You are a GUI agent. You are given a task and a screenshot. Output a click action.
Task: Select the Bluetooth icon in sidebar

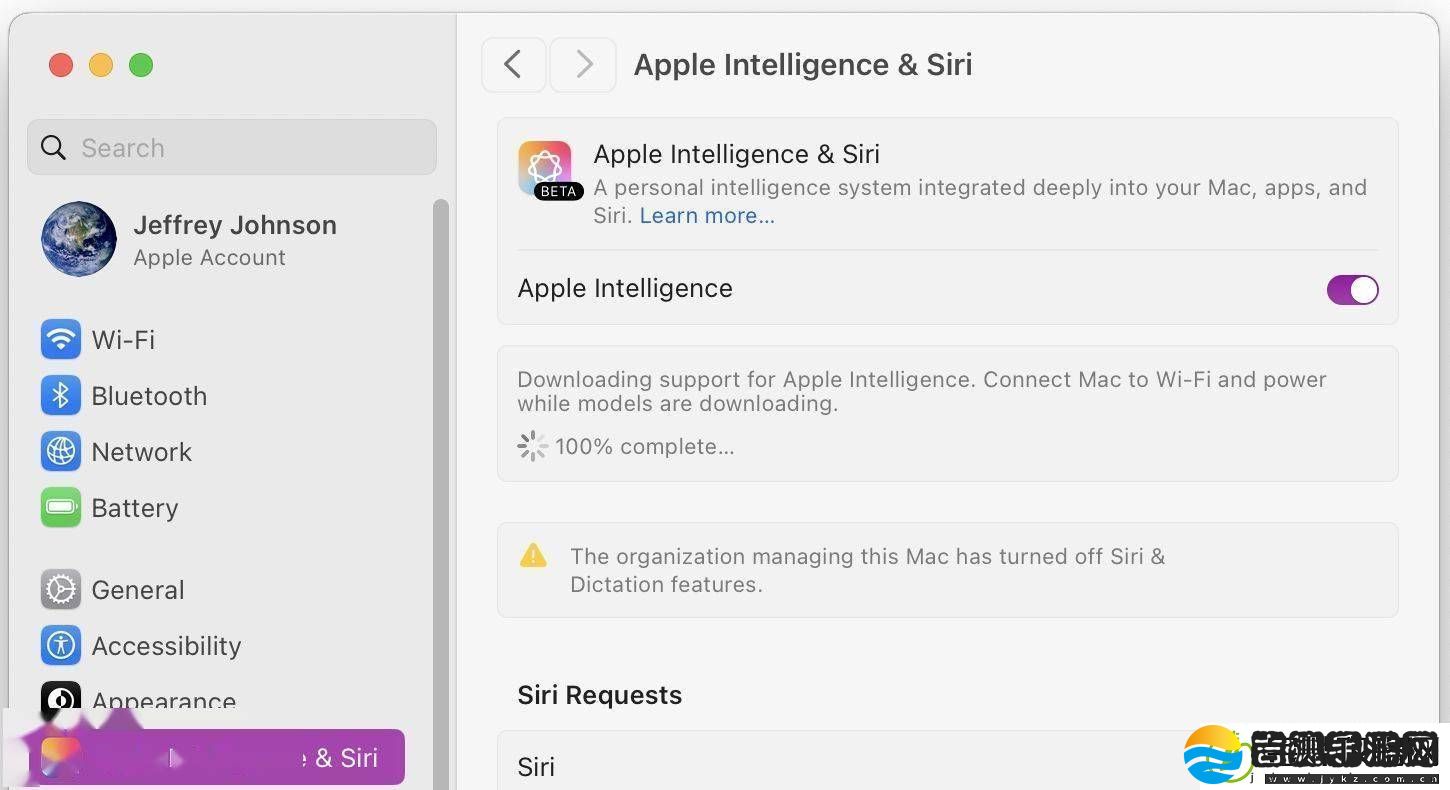61,396
